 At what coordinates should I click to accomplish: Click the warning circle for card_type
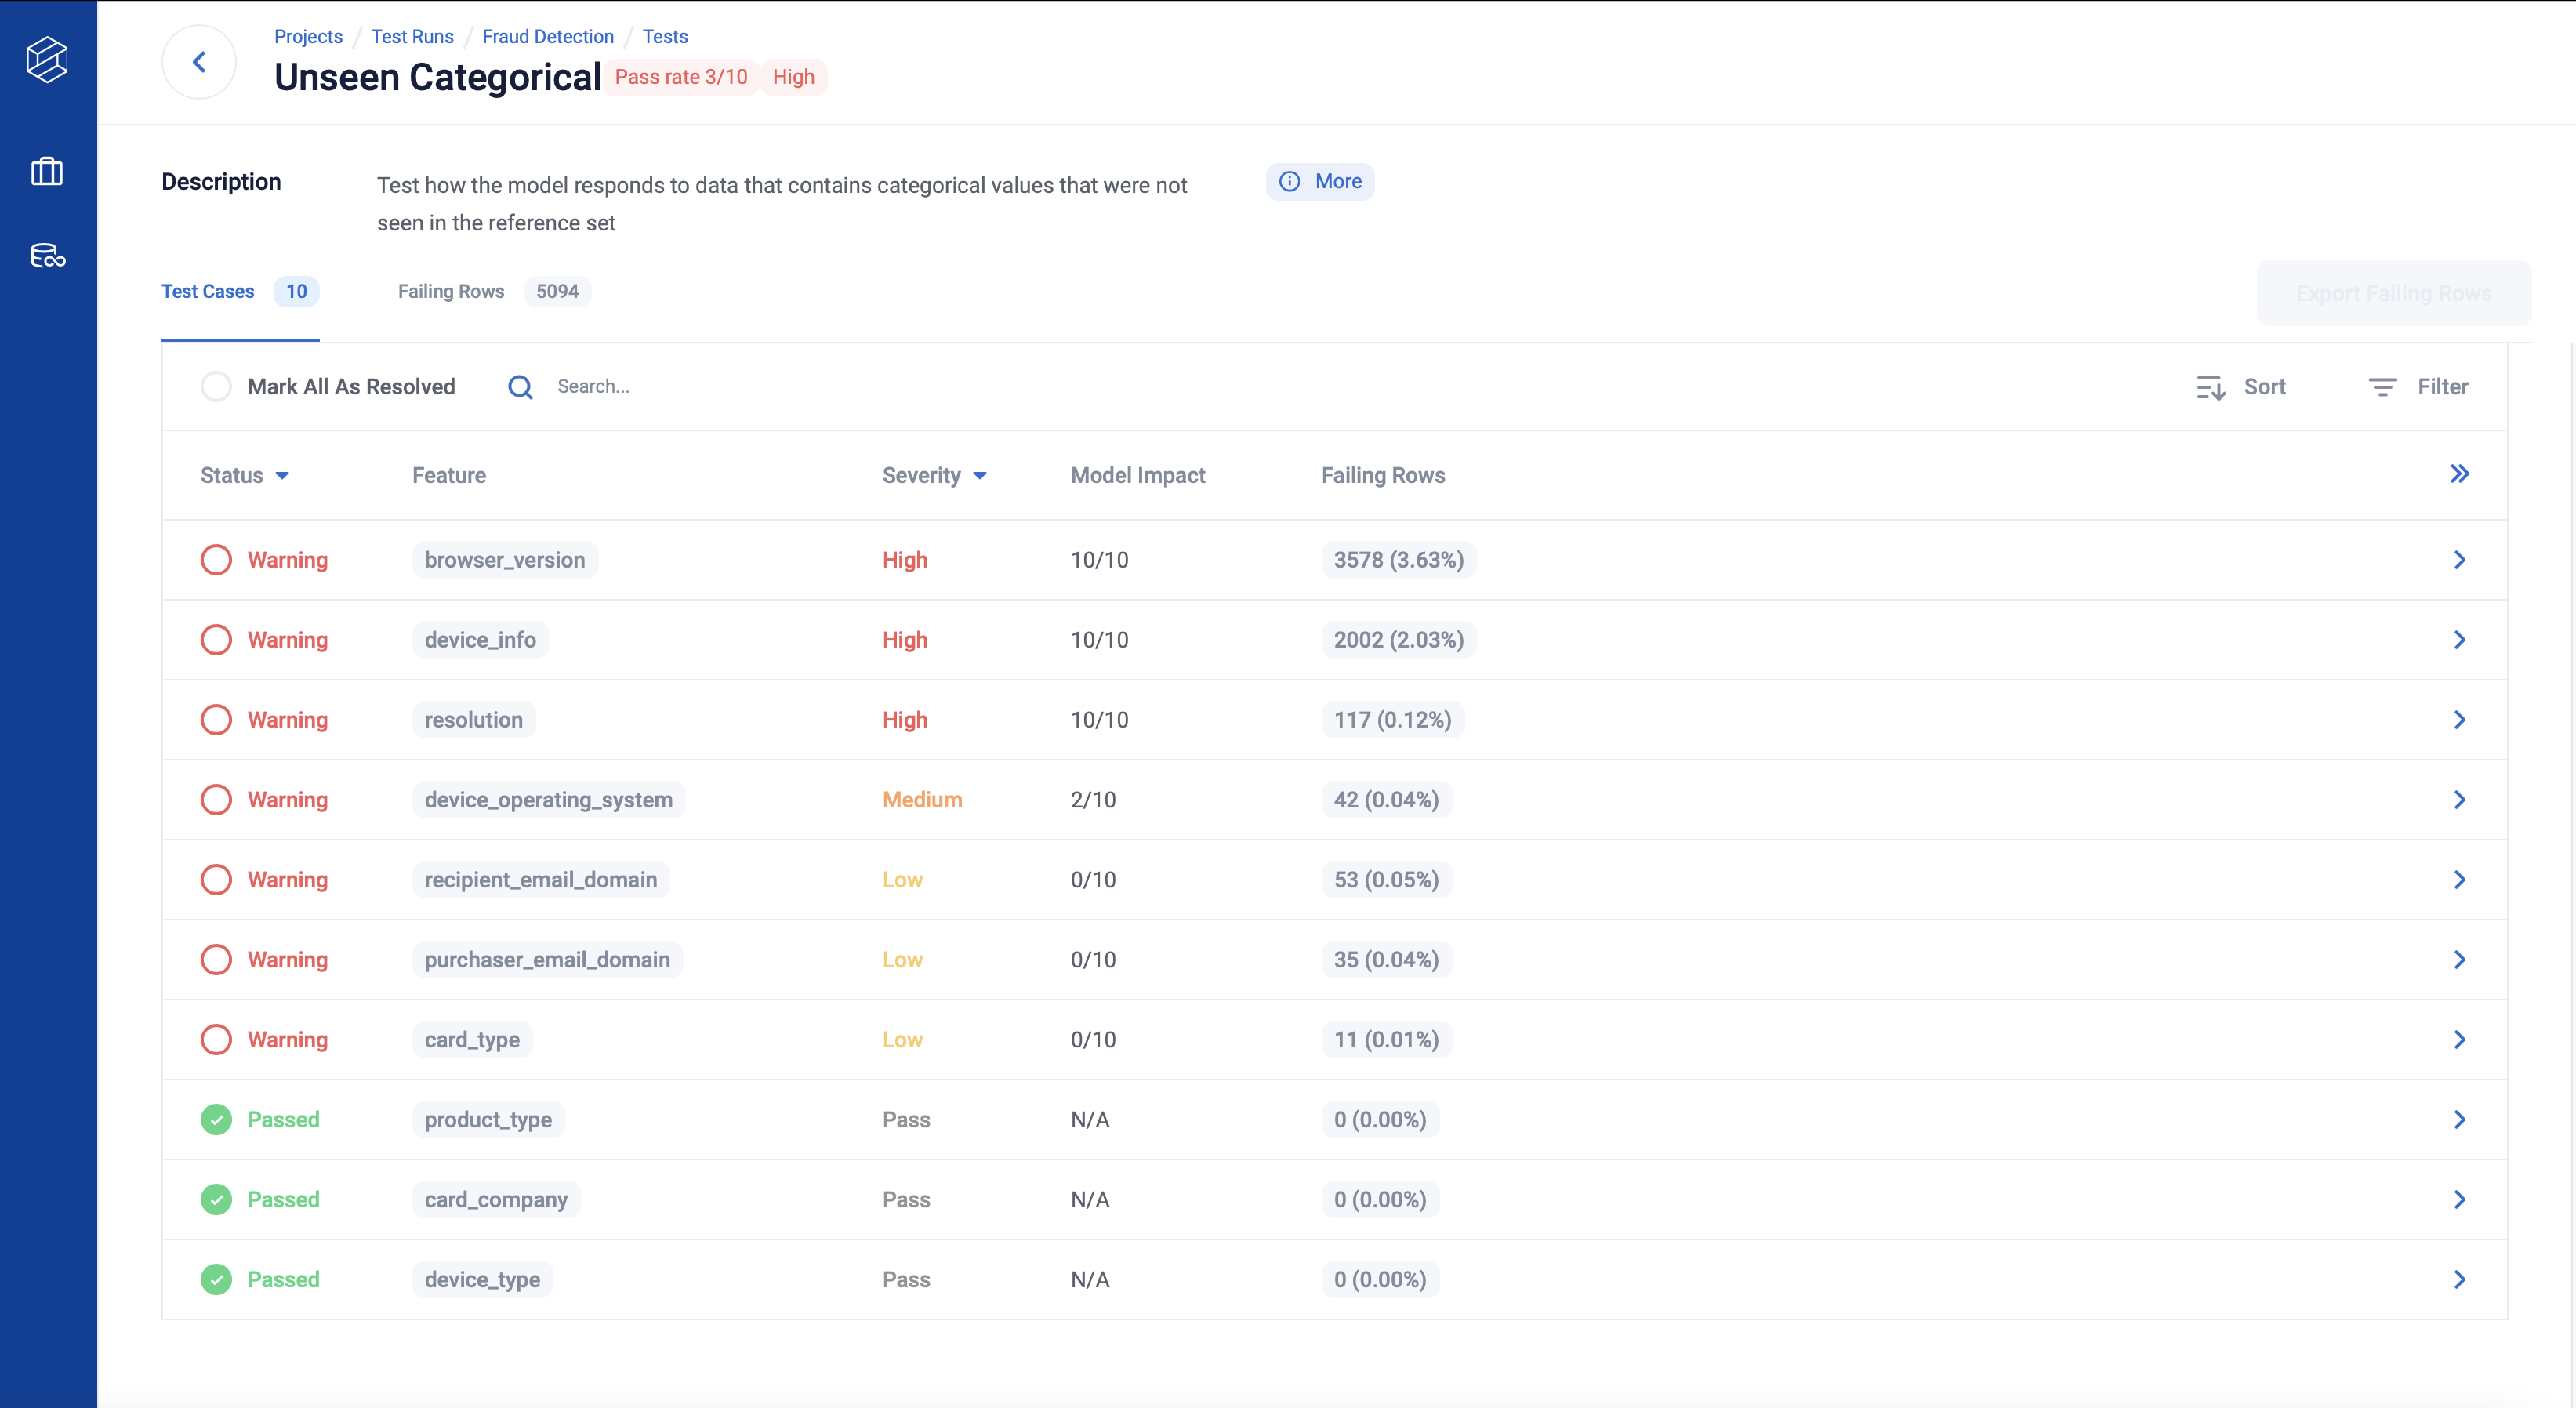216,1040
